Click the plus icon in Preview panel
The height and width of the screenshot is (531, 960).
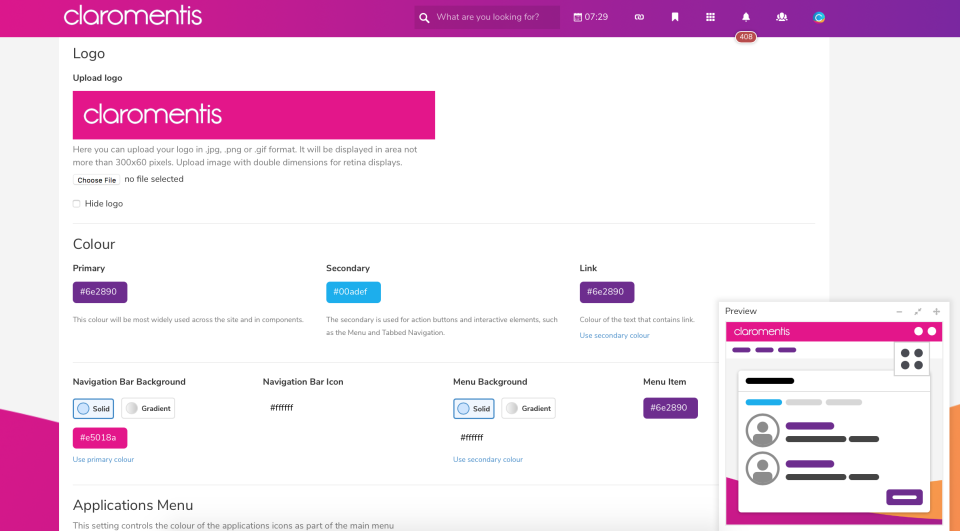936,312
